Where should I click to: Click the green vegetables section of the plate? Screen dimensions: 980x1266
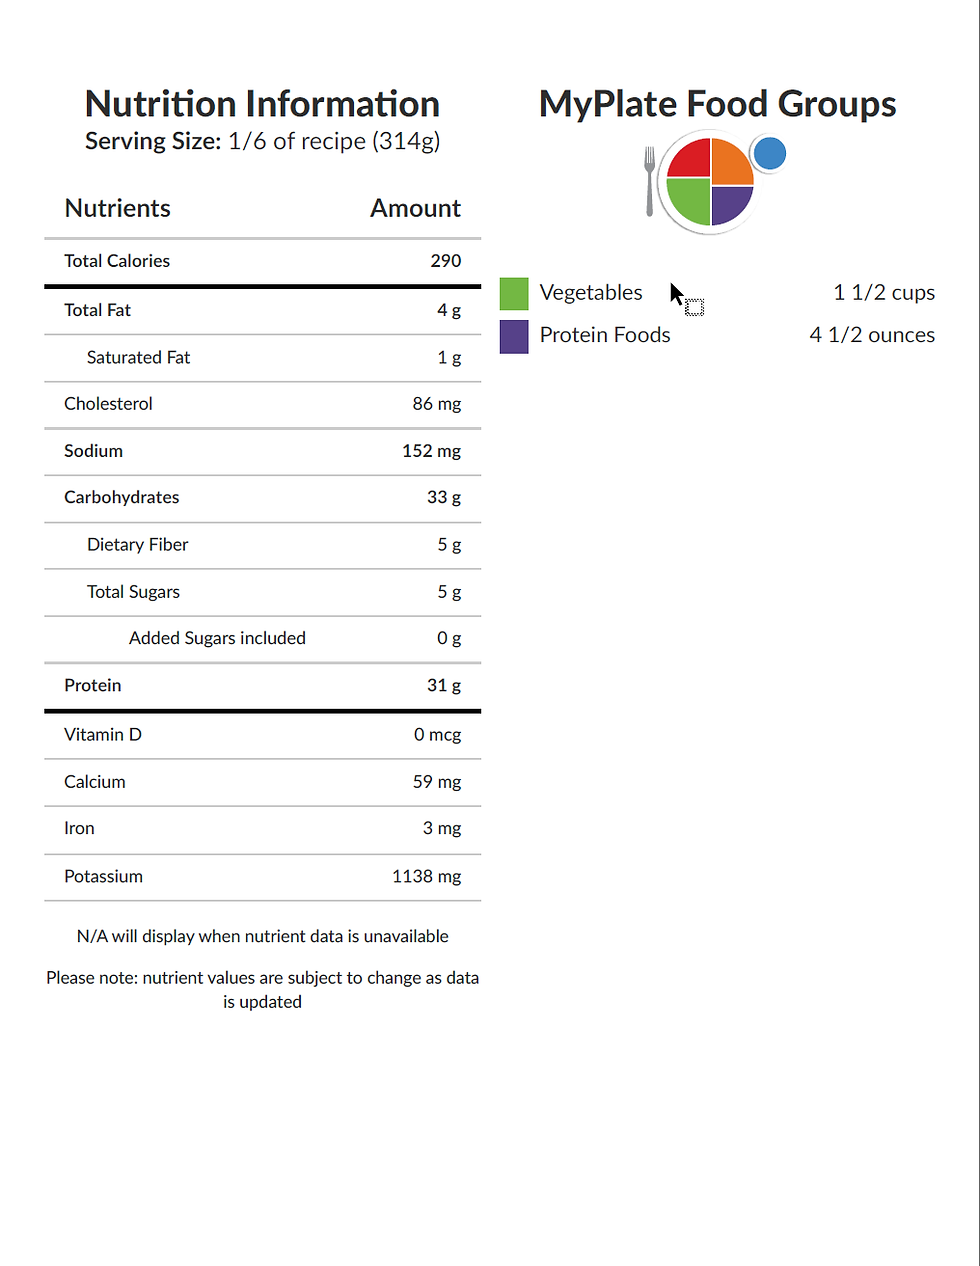coord(689,201)
